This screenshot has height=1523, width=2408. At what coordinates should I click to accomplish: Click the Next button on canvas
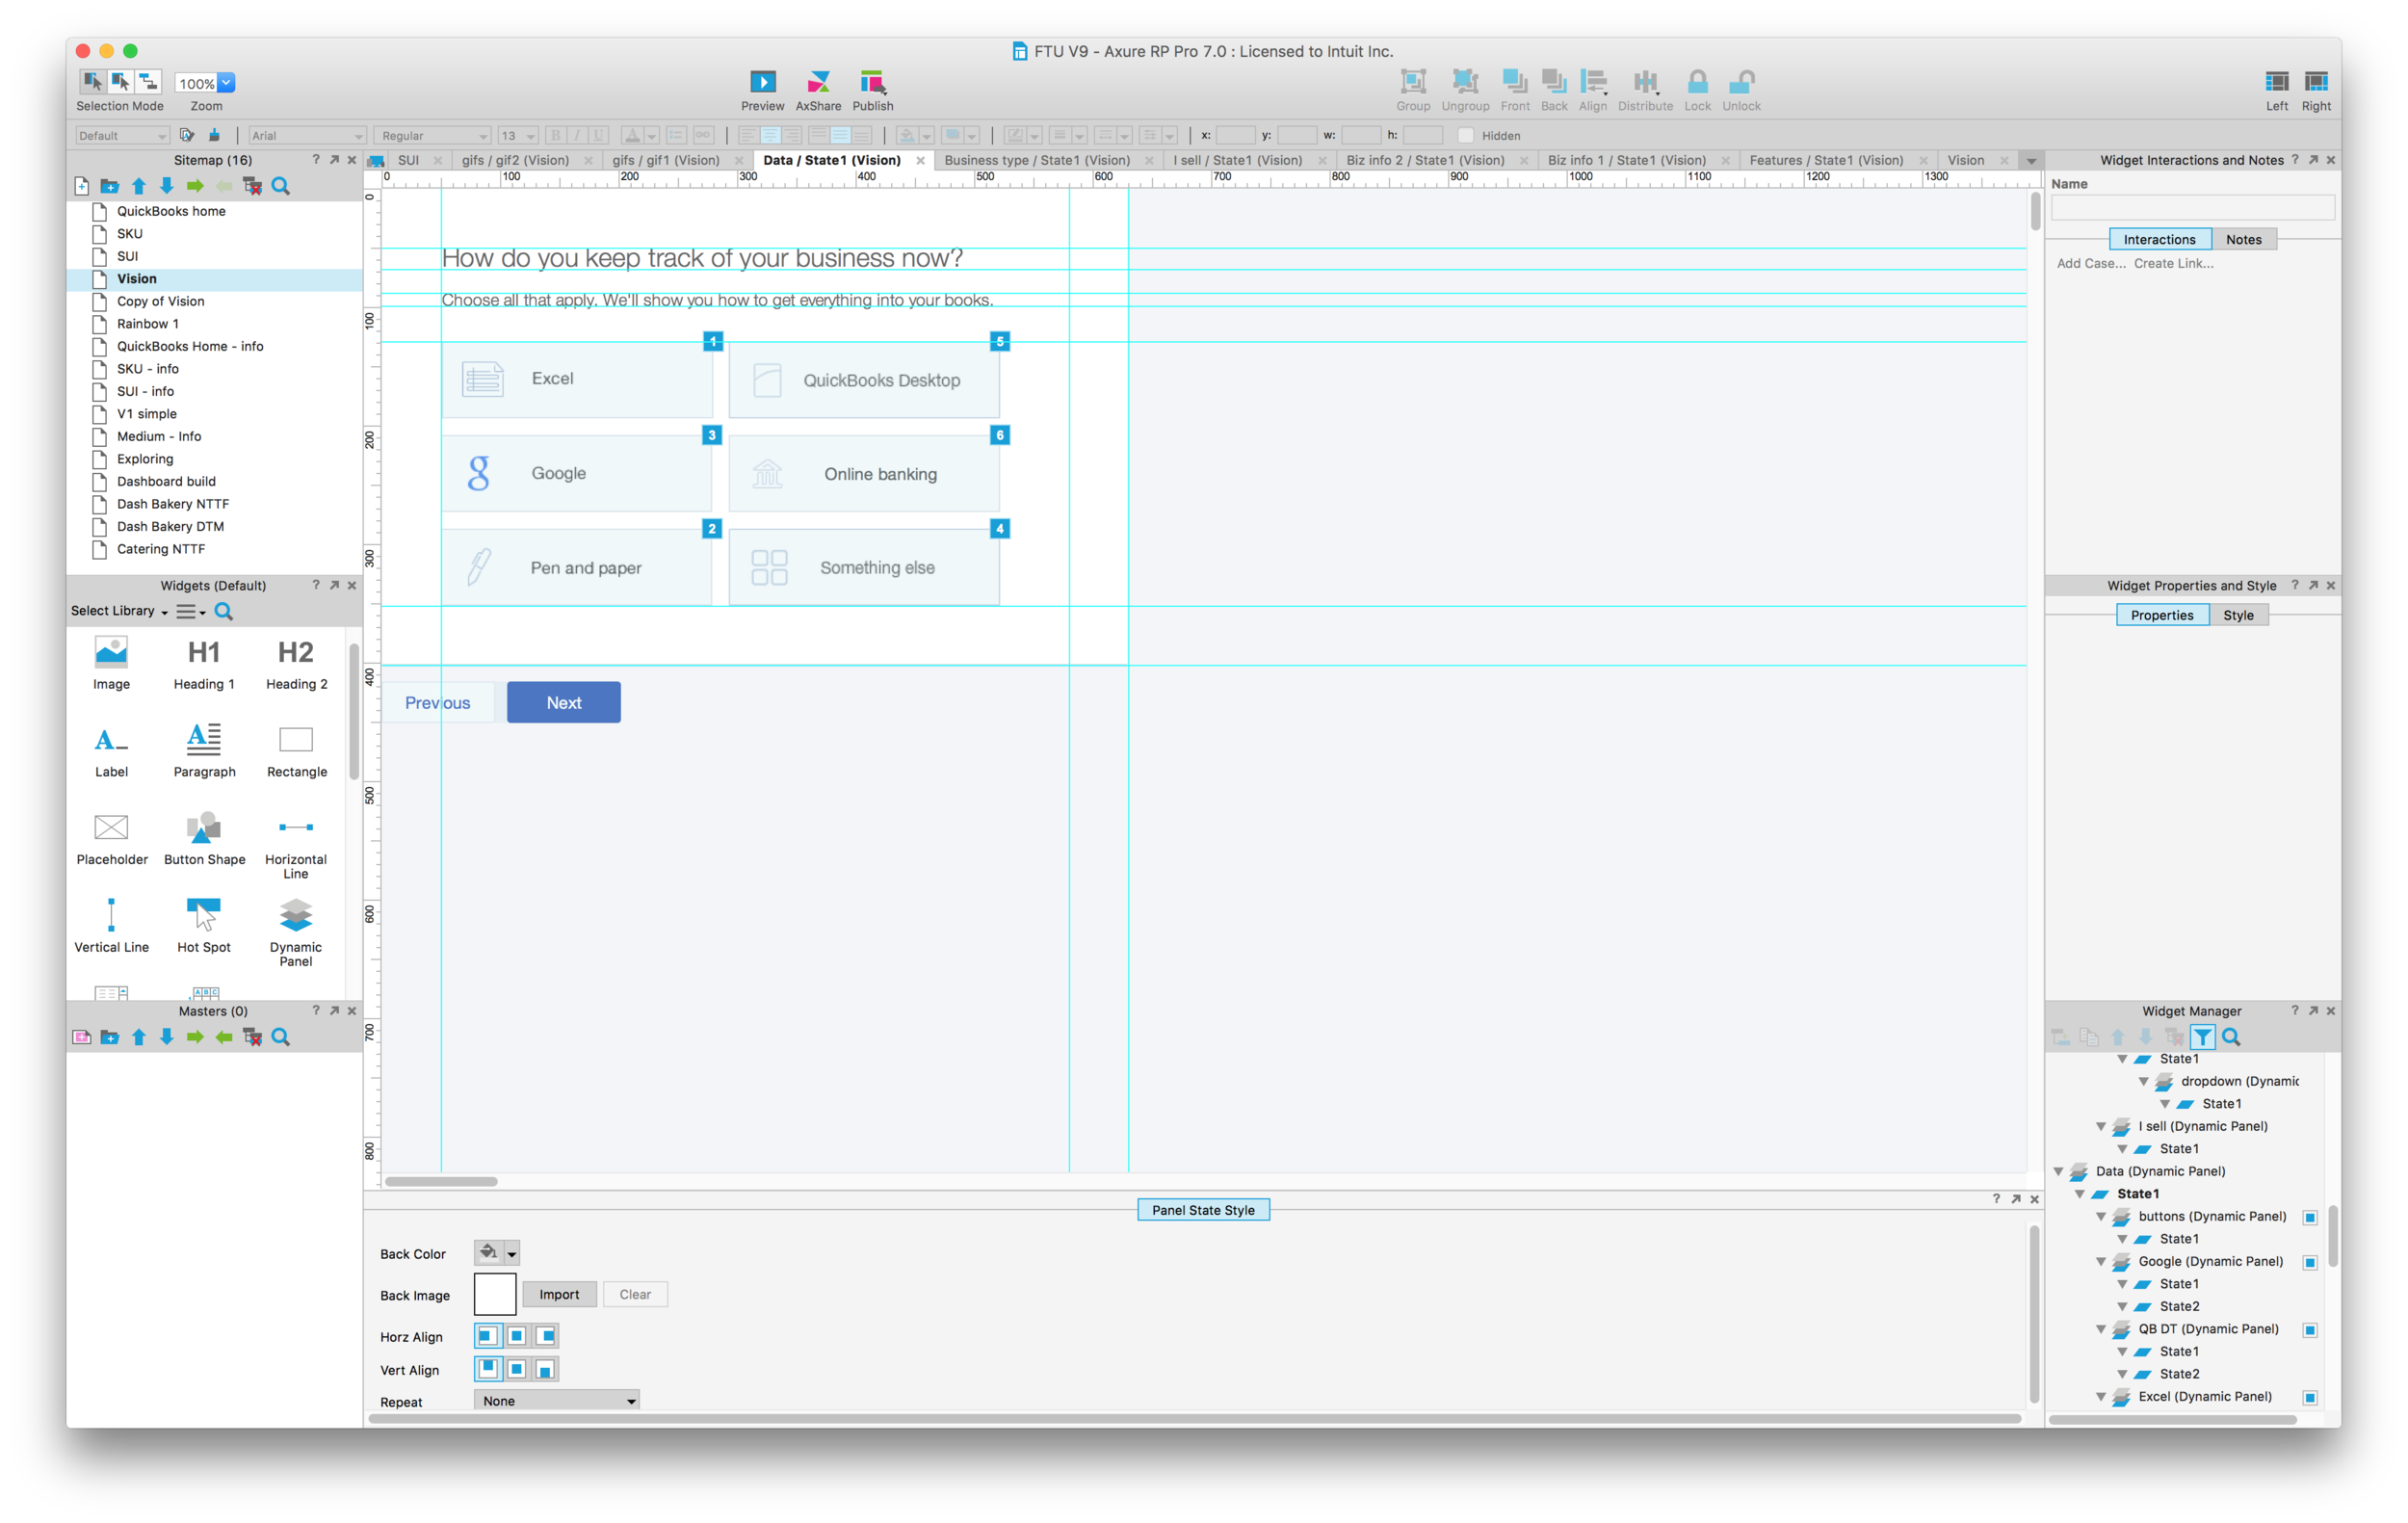(x=564, y=703)
